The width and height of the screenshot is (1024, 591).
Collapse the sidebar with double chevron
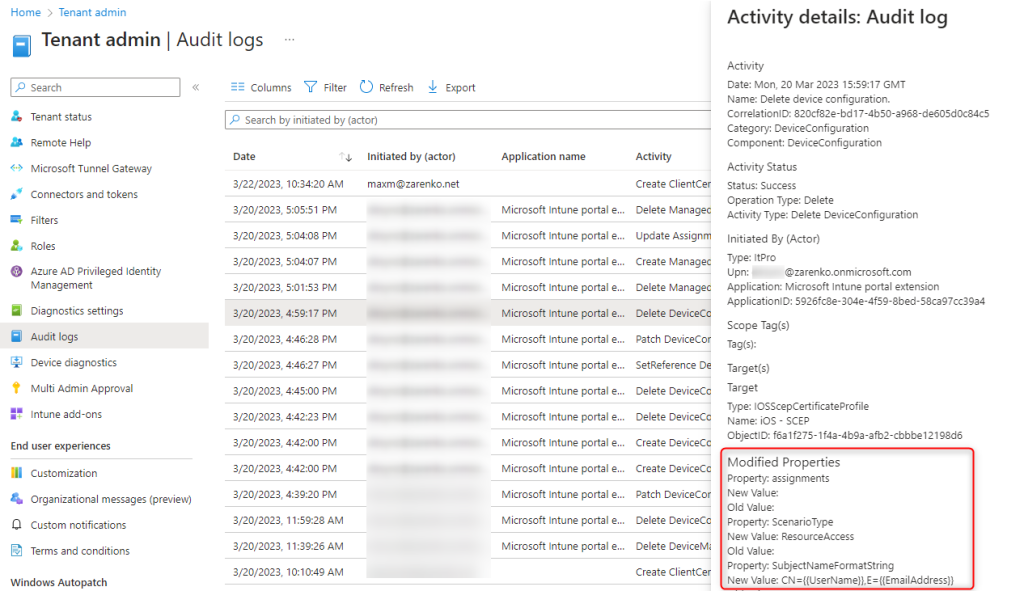[195, 87]
